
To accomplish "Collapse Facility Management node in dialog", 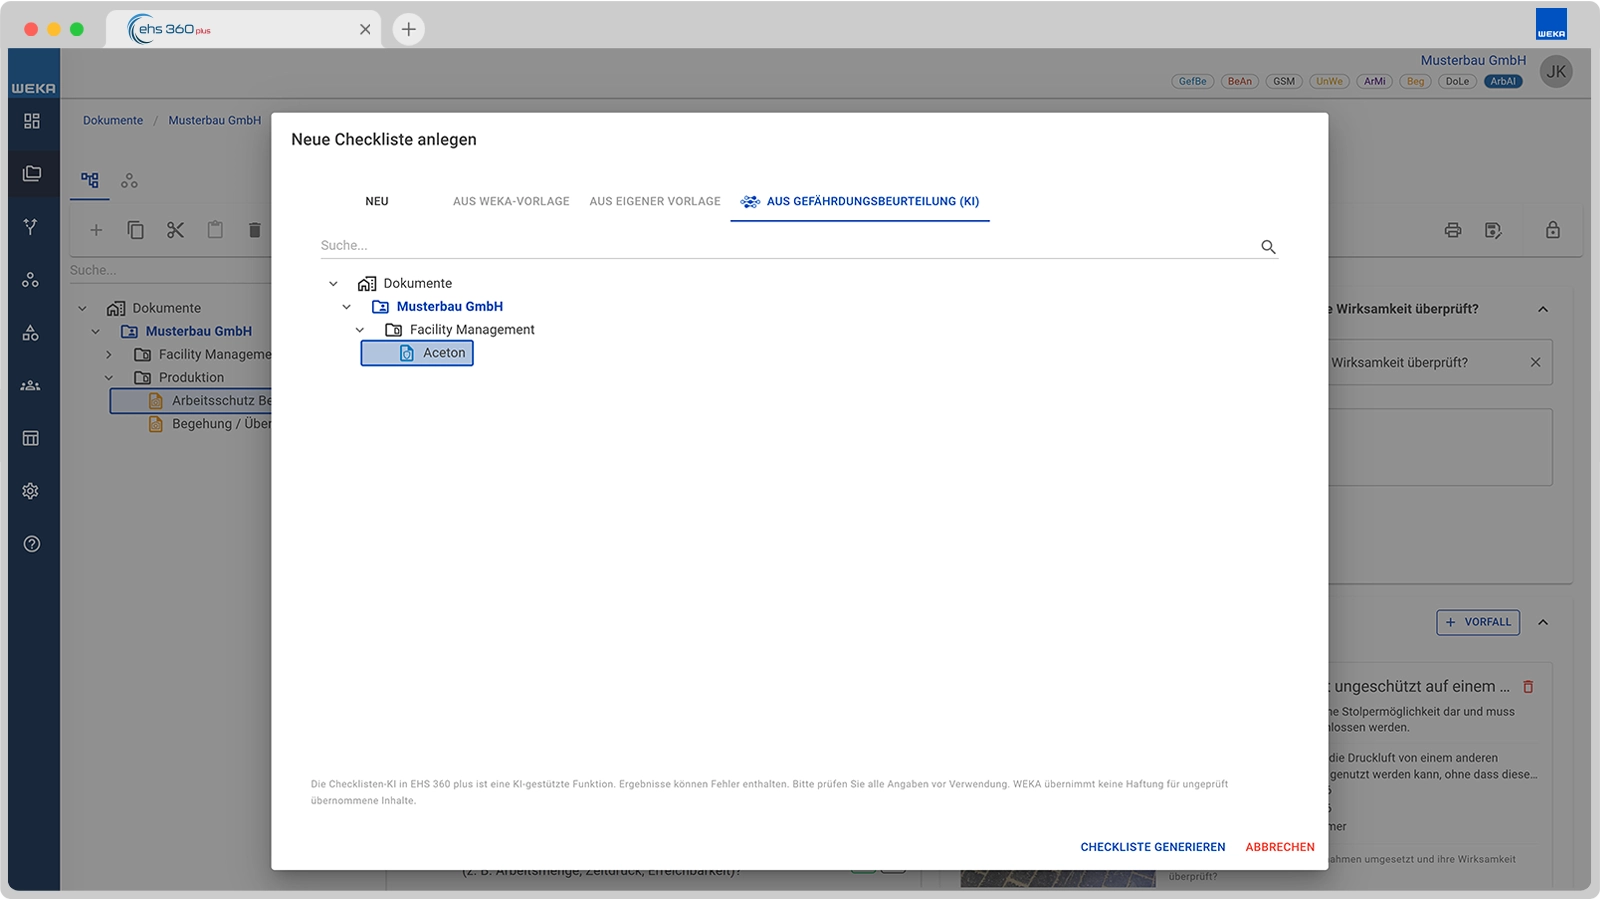I will 360,330.
